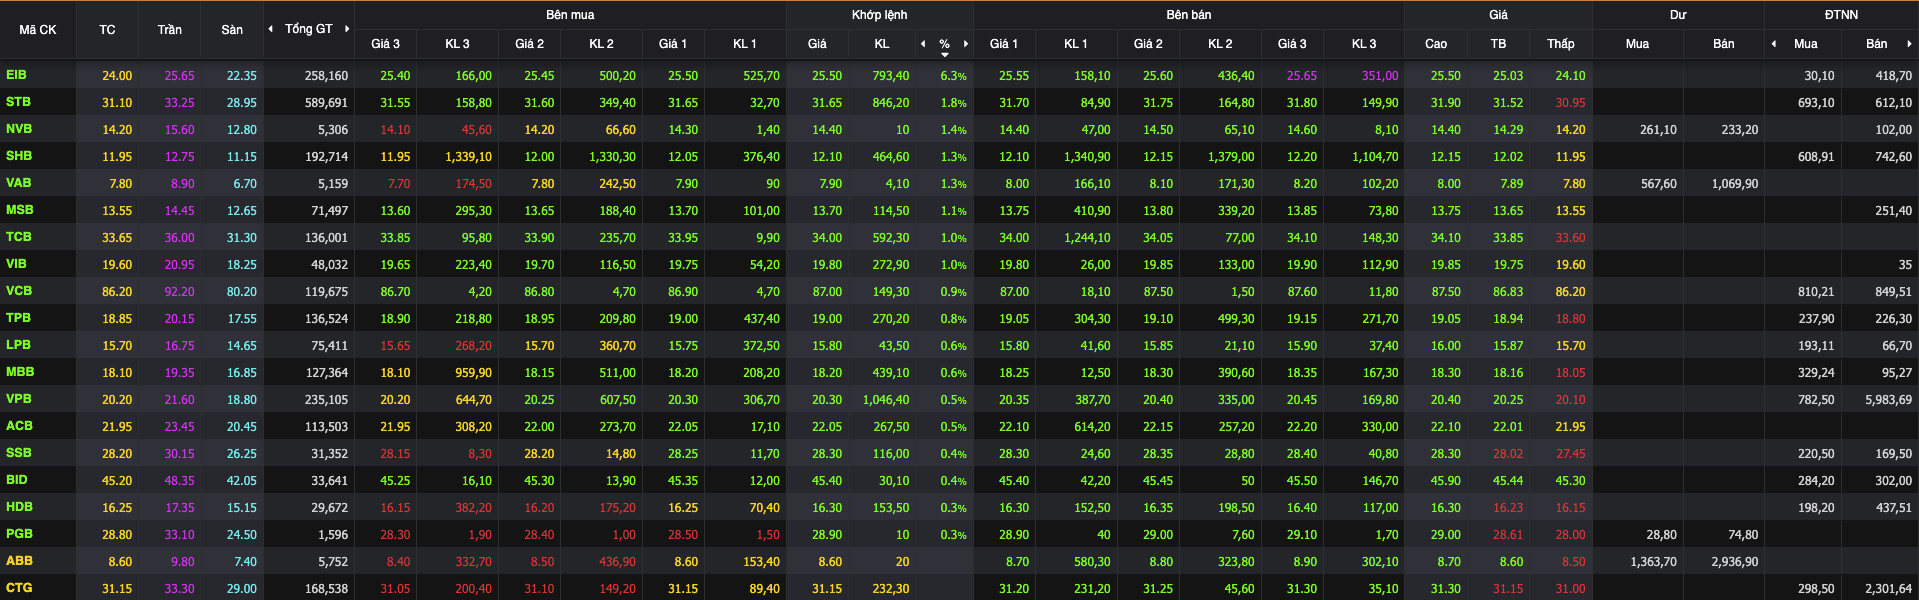Choose the PGB stock symbol
1919x600 pixels.
point(19,534)
